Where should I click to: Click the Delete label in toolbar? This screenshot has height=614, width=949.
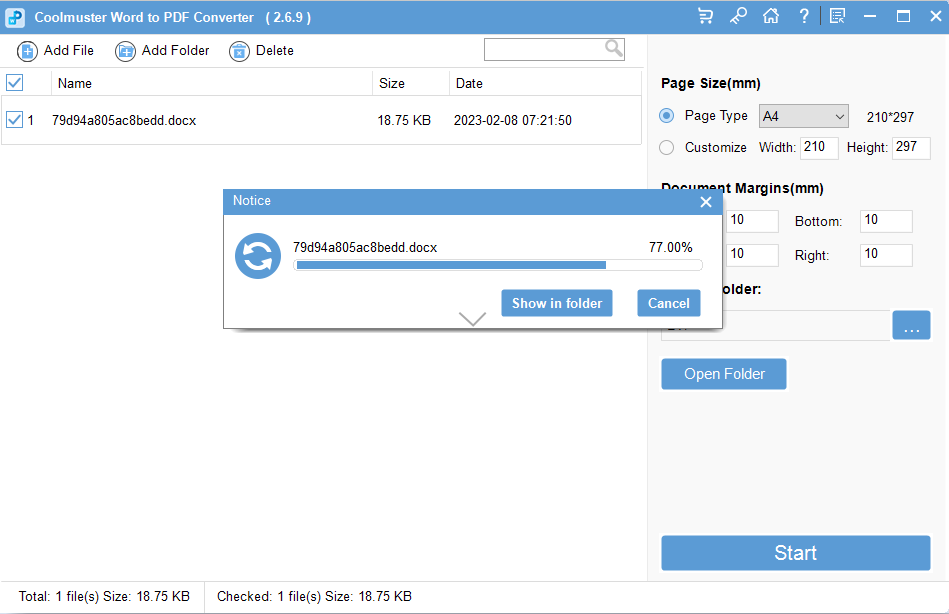tap(275, 51)
